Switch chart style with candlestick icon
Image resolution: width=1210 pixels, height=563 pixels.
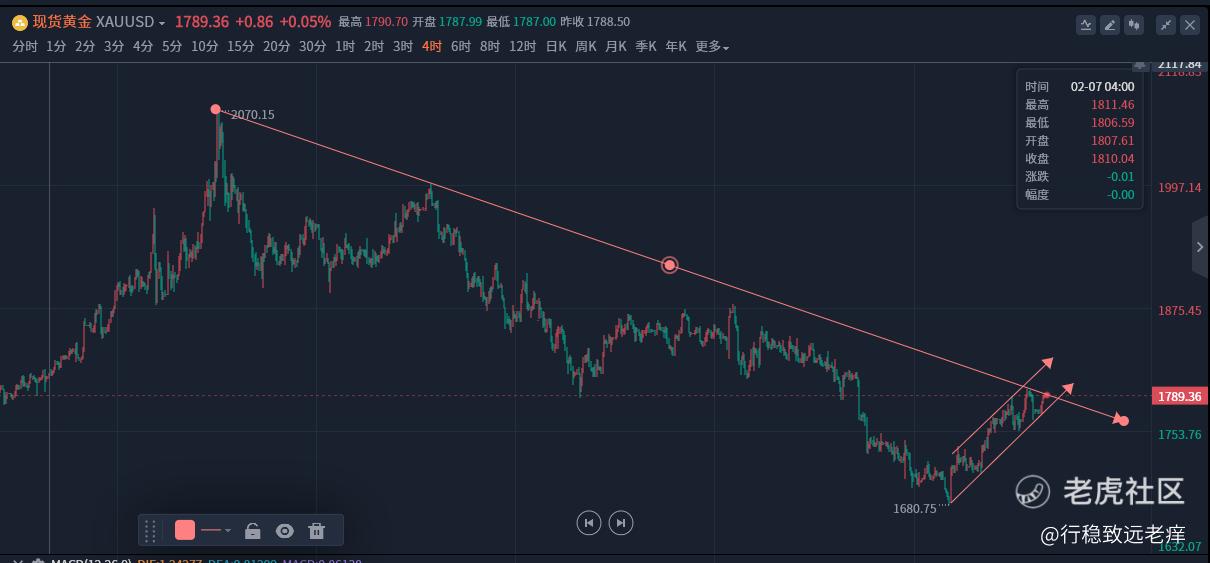(x=1134, y=25)
